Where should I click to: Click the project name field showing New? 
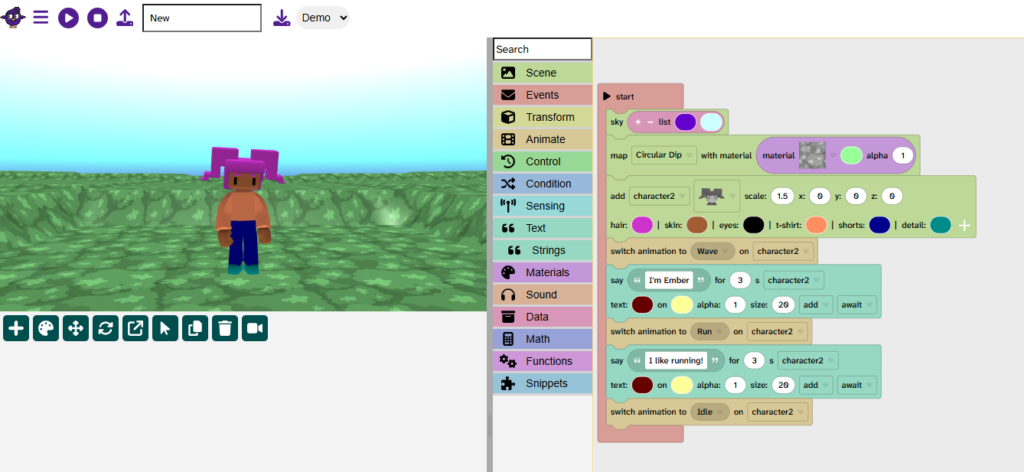coord(202,18)
